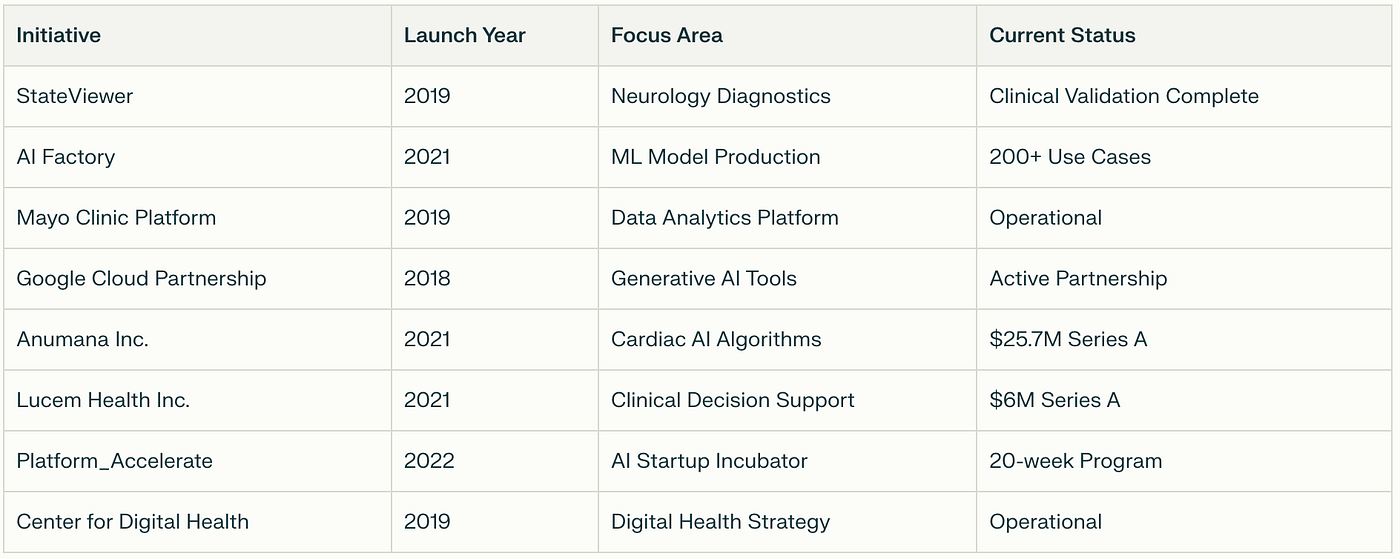Image resolution: width=1400 pixels, height=559 pixels.
Task: Select the Mayo Clinic Platform cell
Action: click(198, 218)
